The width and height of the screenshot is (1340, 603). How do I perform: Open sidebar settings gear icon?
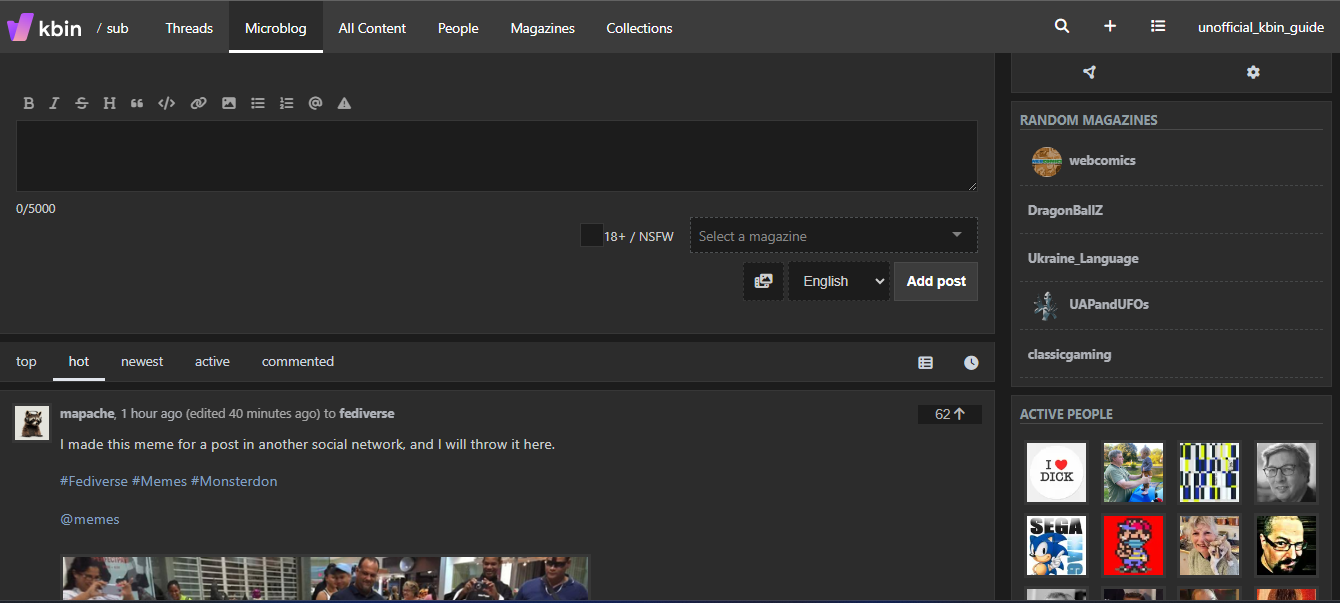coord(1253,72)
